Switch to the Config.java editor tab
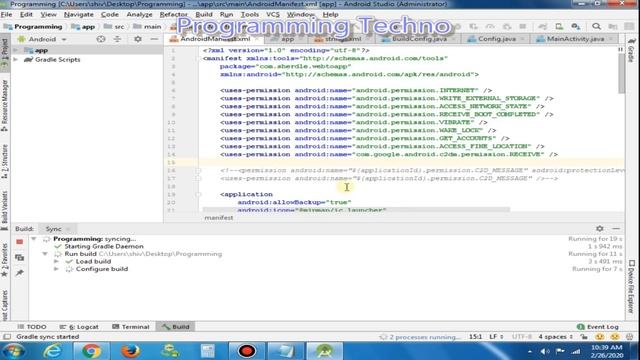 496,39
